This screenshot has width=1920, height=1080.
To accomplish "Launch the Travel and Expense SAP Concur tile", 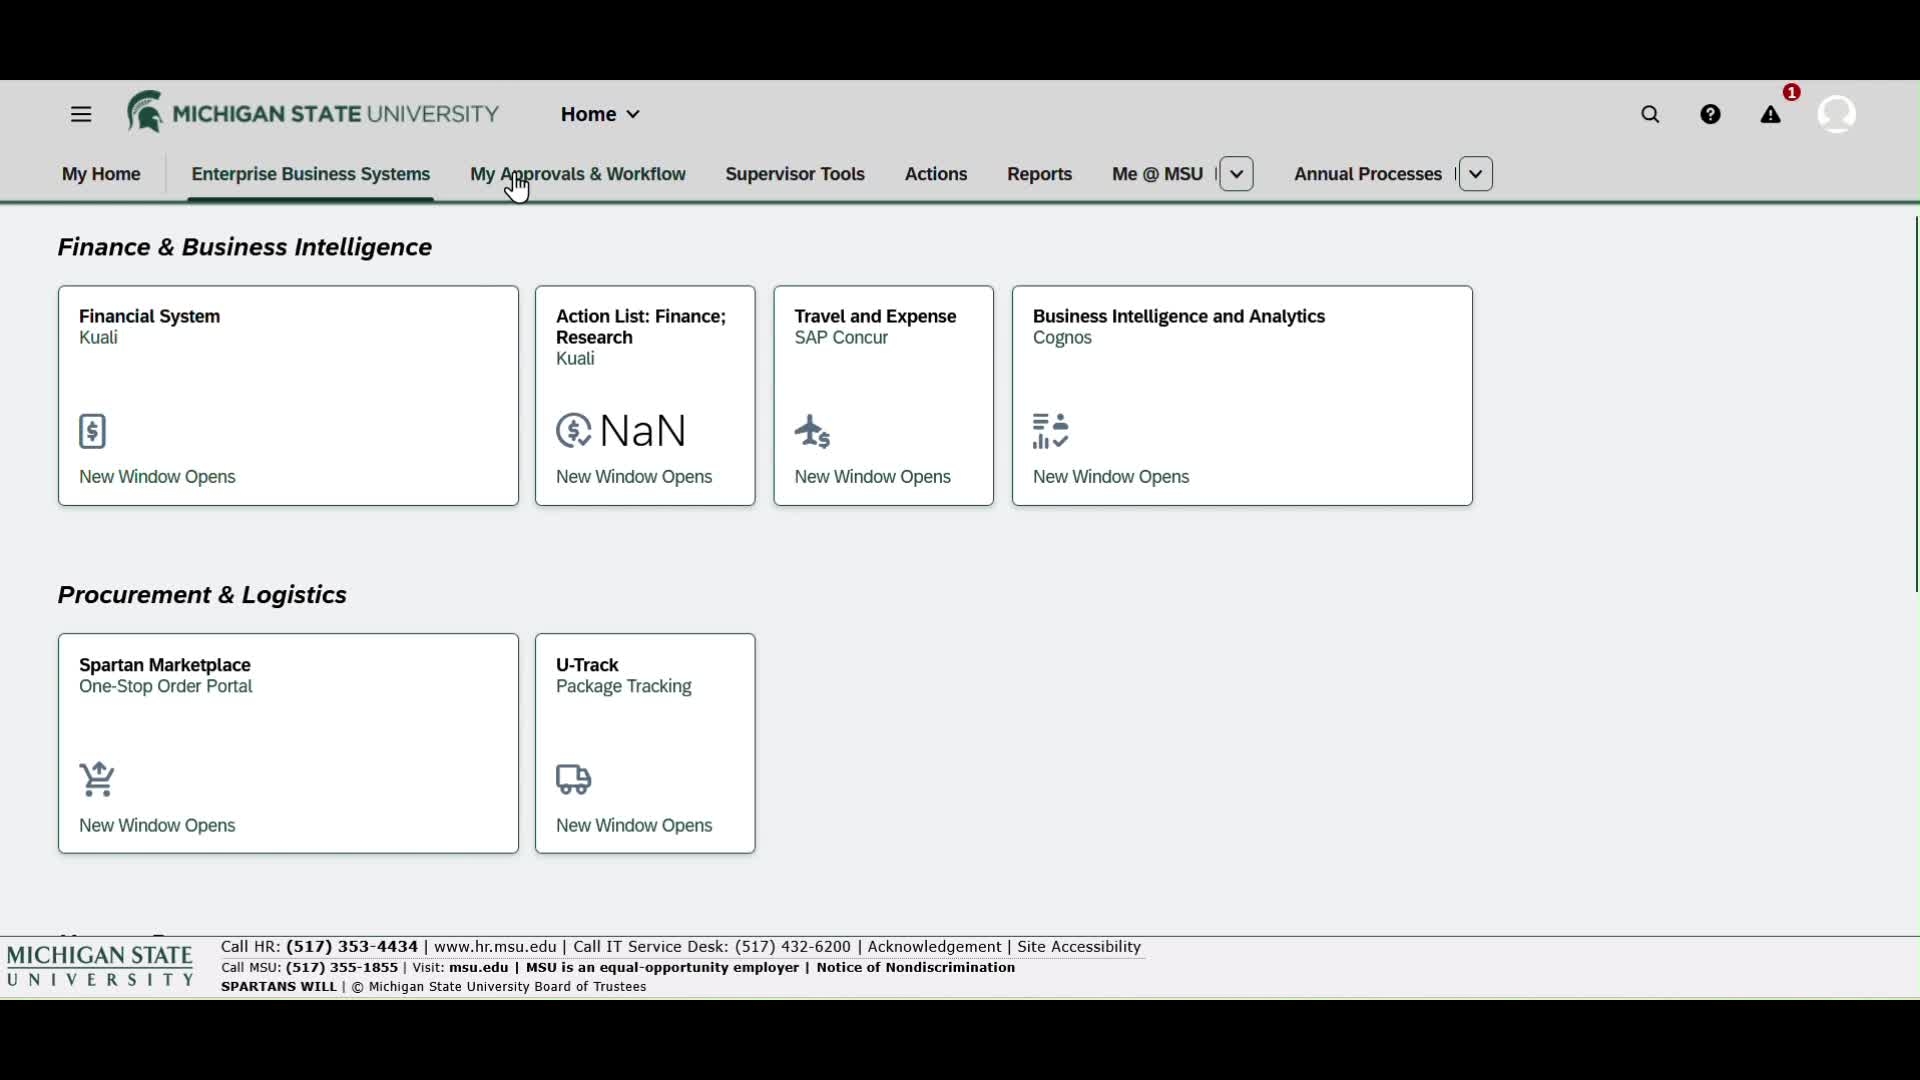I will 884,396.
